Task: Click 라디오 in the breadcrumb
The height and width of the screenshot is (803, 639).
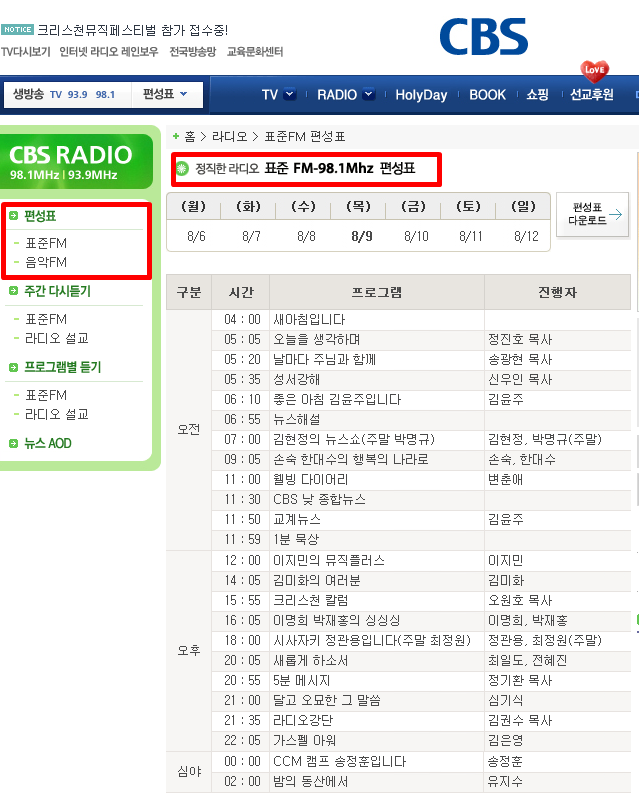Action: point(229,137)
